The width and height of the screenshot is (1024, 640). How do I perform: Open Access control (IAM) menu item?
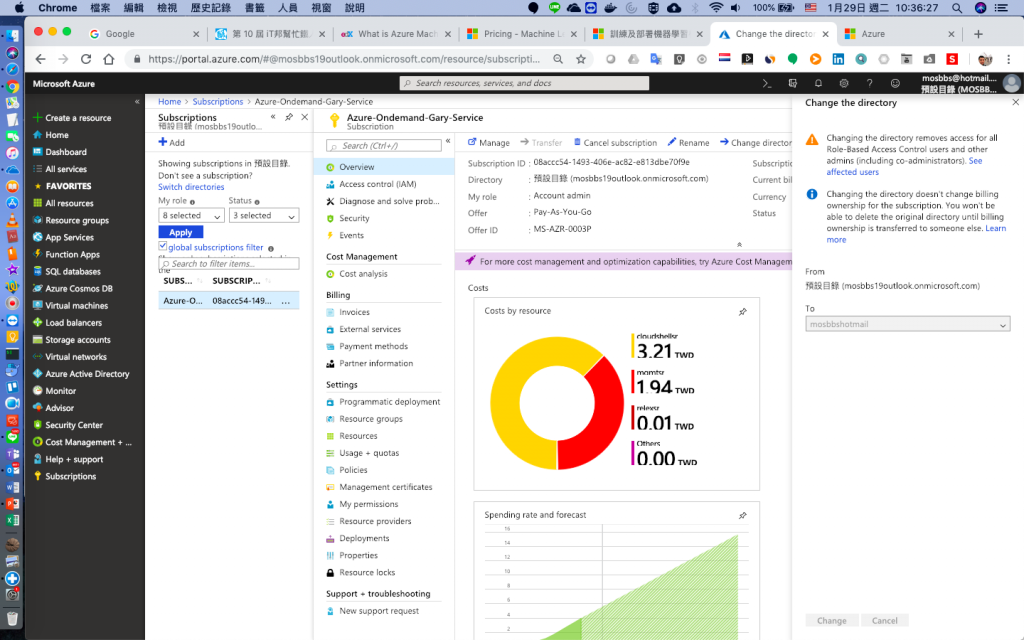coord(377,184)
